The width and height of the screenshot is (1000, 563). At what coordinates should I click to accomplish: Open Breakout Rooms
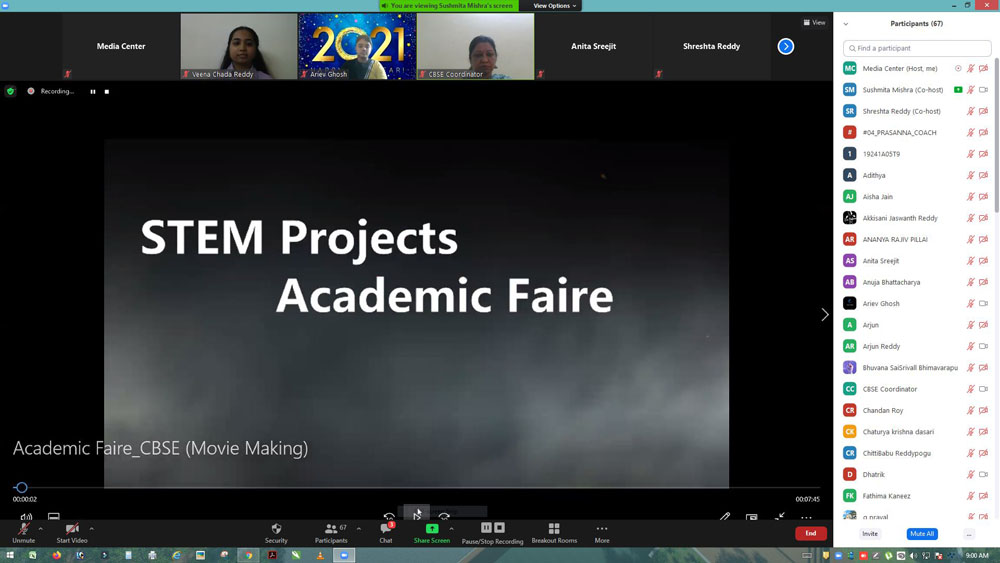point(554,532)
